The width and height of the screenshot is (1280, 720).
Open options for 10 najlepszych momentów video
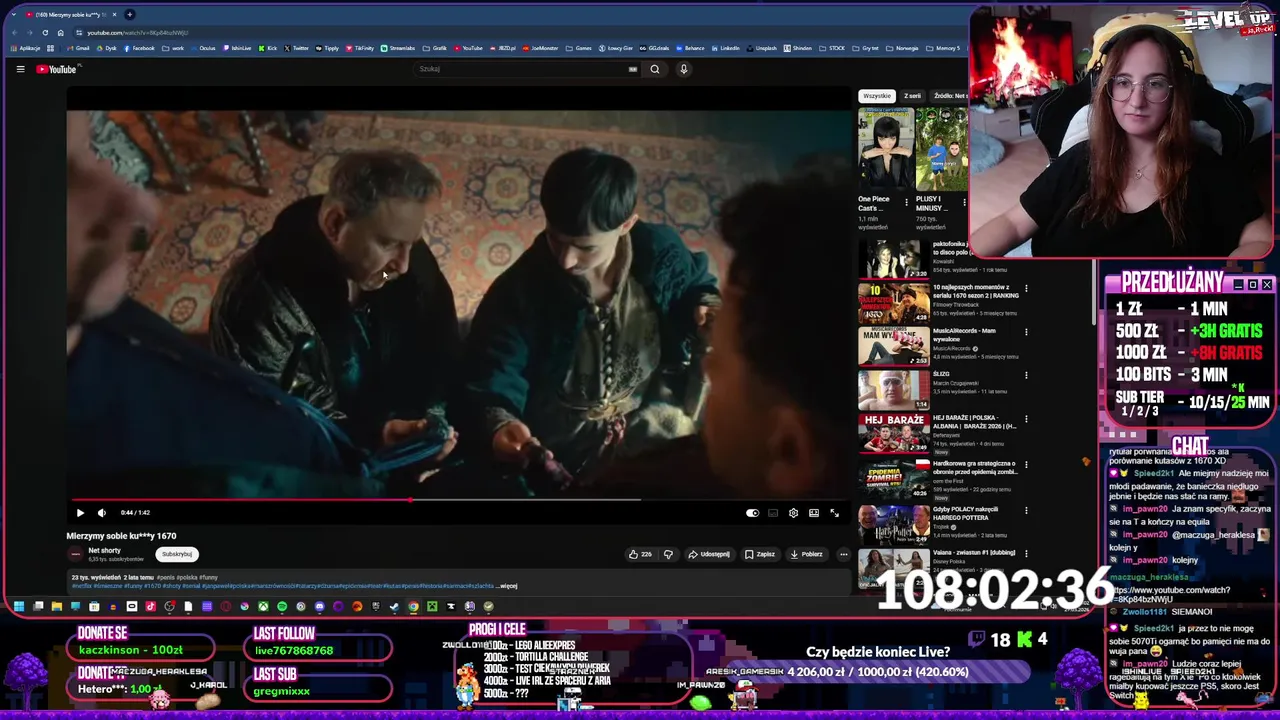pyautogui.click(x=1026, y=289)
